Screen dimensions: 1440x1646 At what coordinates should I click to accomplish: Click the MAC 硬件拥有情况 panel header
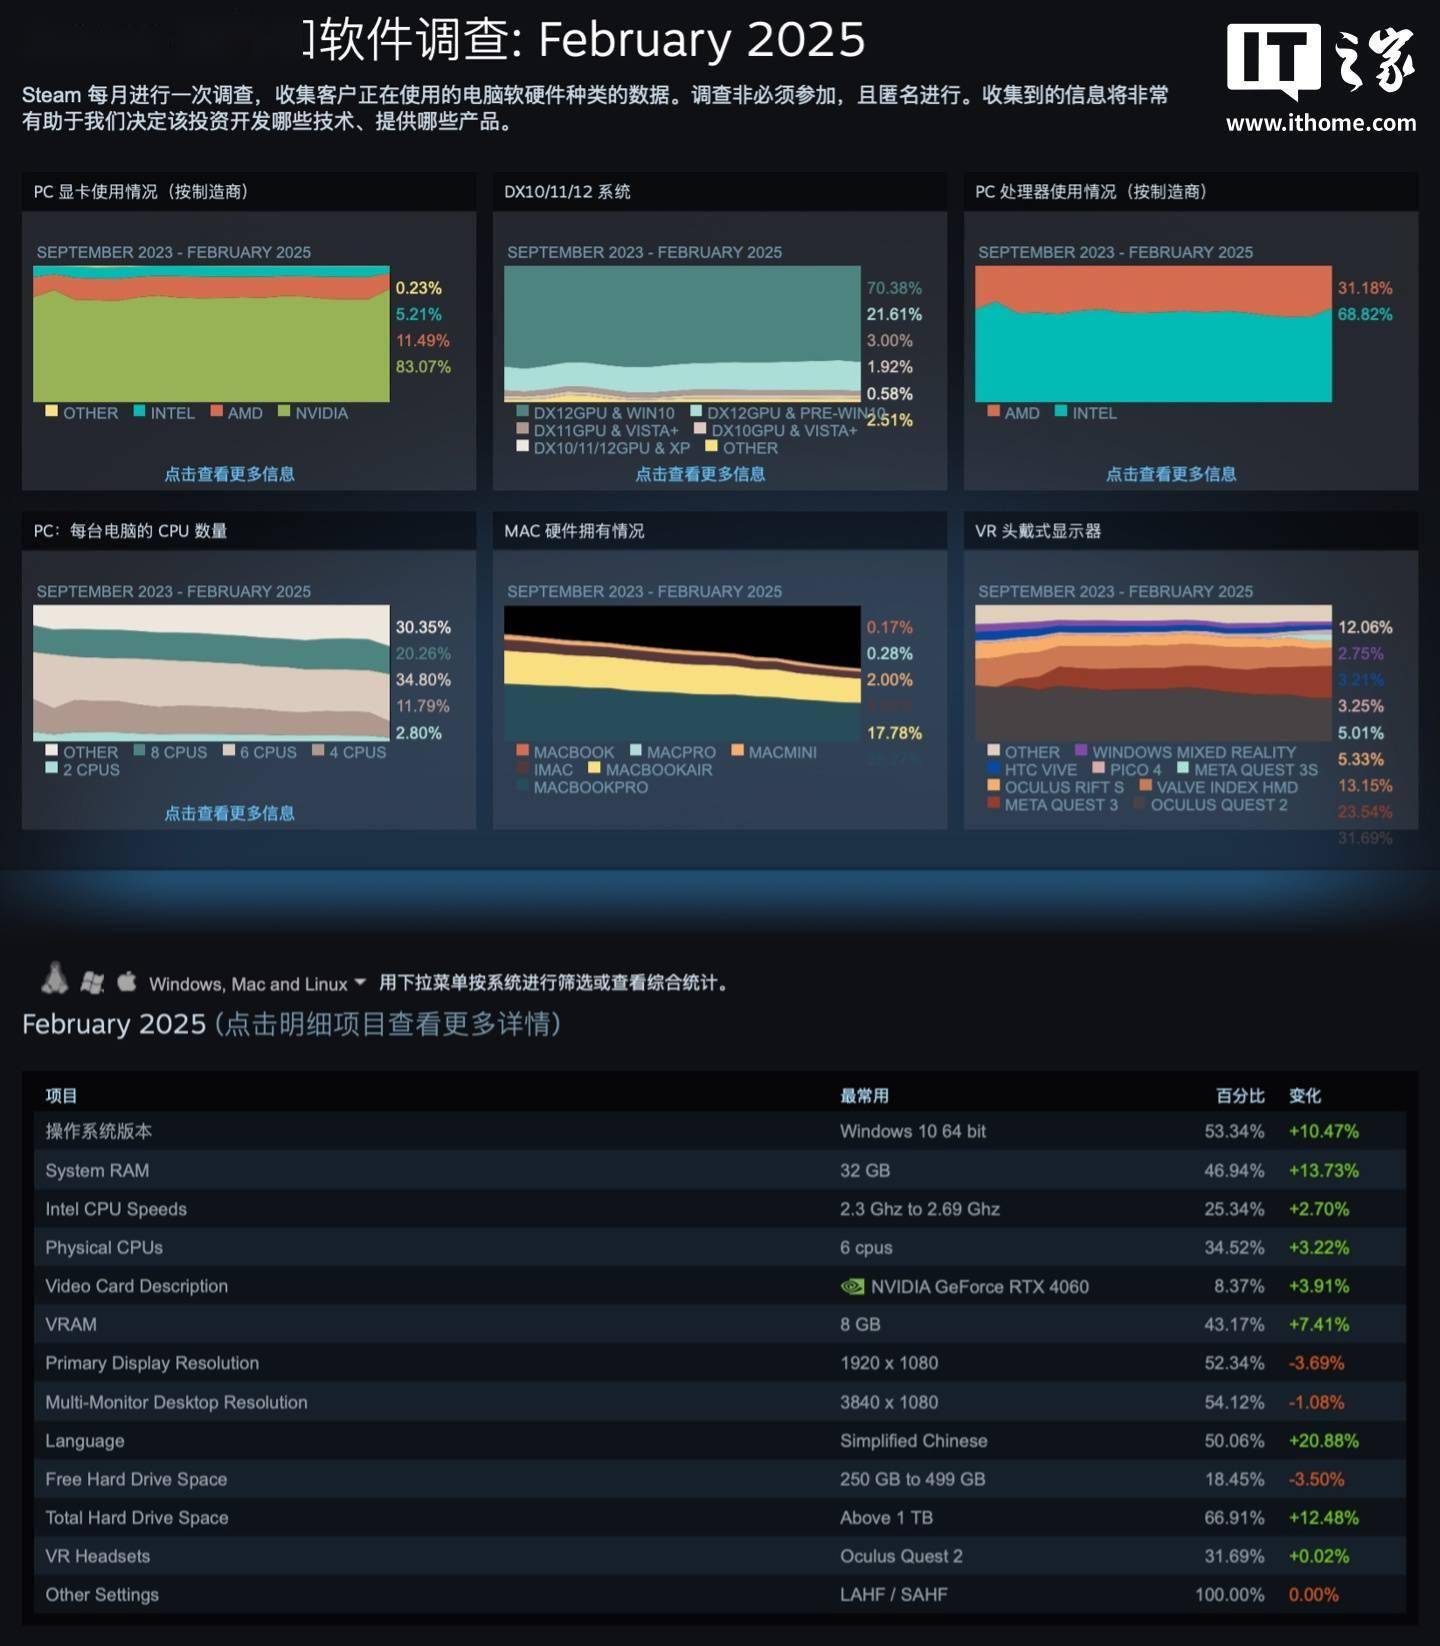pos(720,530)
